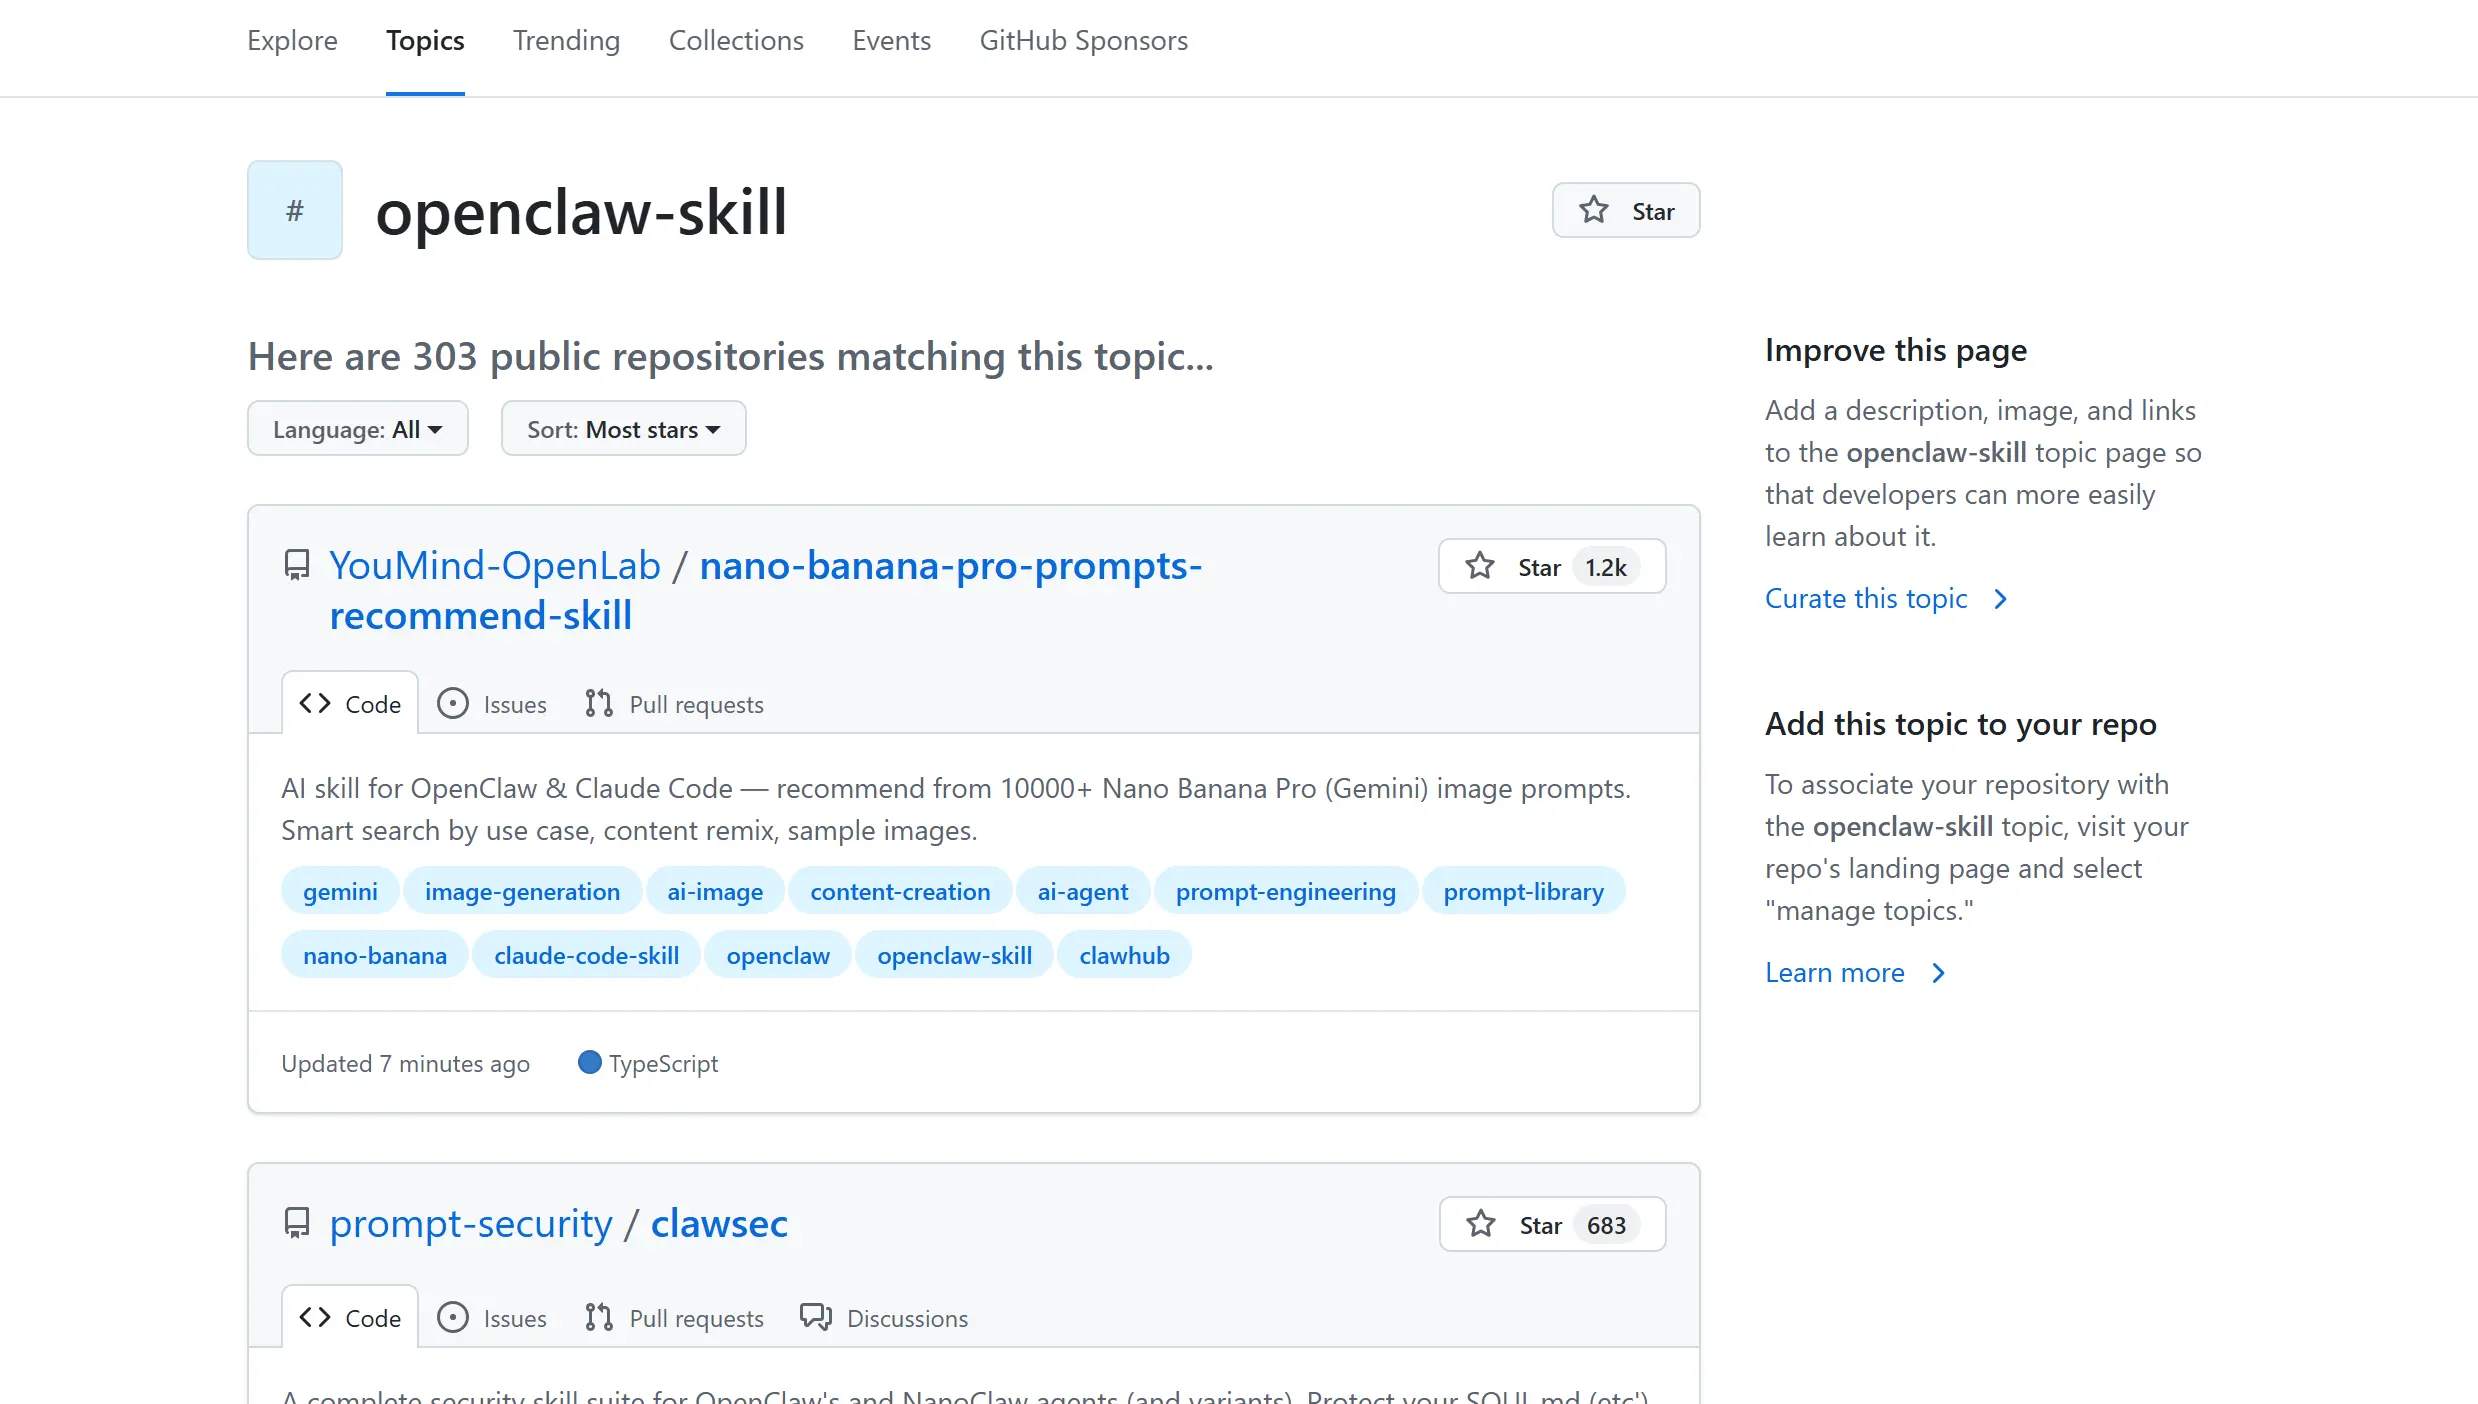Open Pull requests for nano-banana-pro-prompts repo
Image resolution: width=2478 pixels, height=1404 pixels.
point(675,705)
